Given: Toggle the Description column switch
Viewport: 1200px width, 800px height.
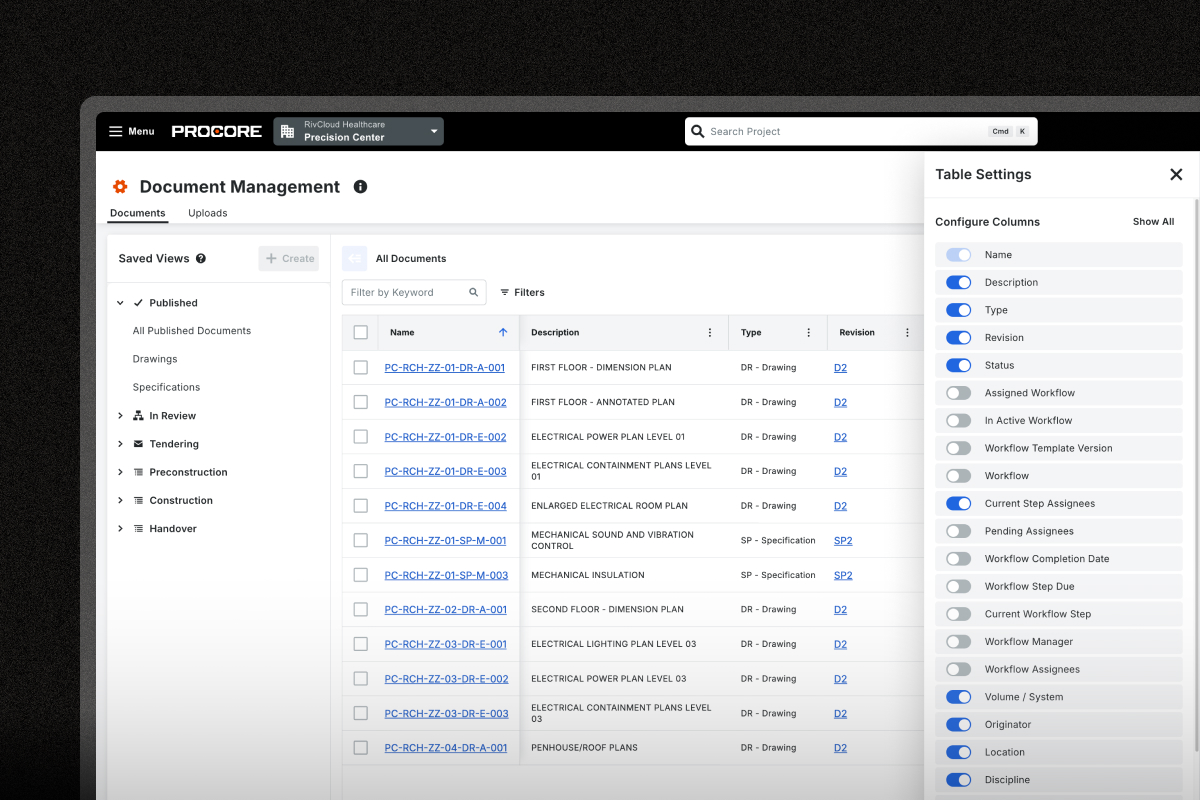Looking at the screenshot, I should coord(958,283).
